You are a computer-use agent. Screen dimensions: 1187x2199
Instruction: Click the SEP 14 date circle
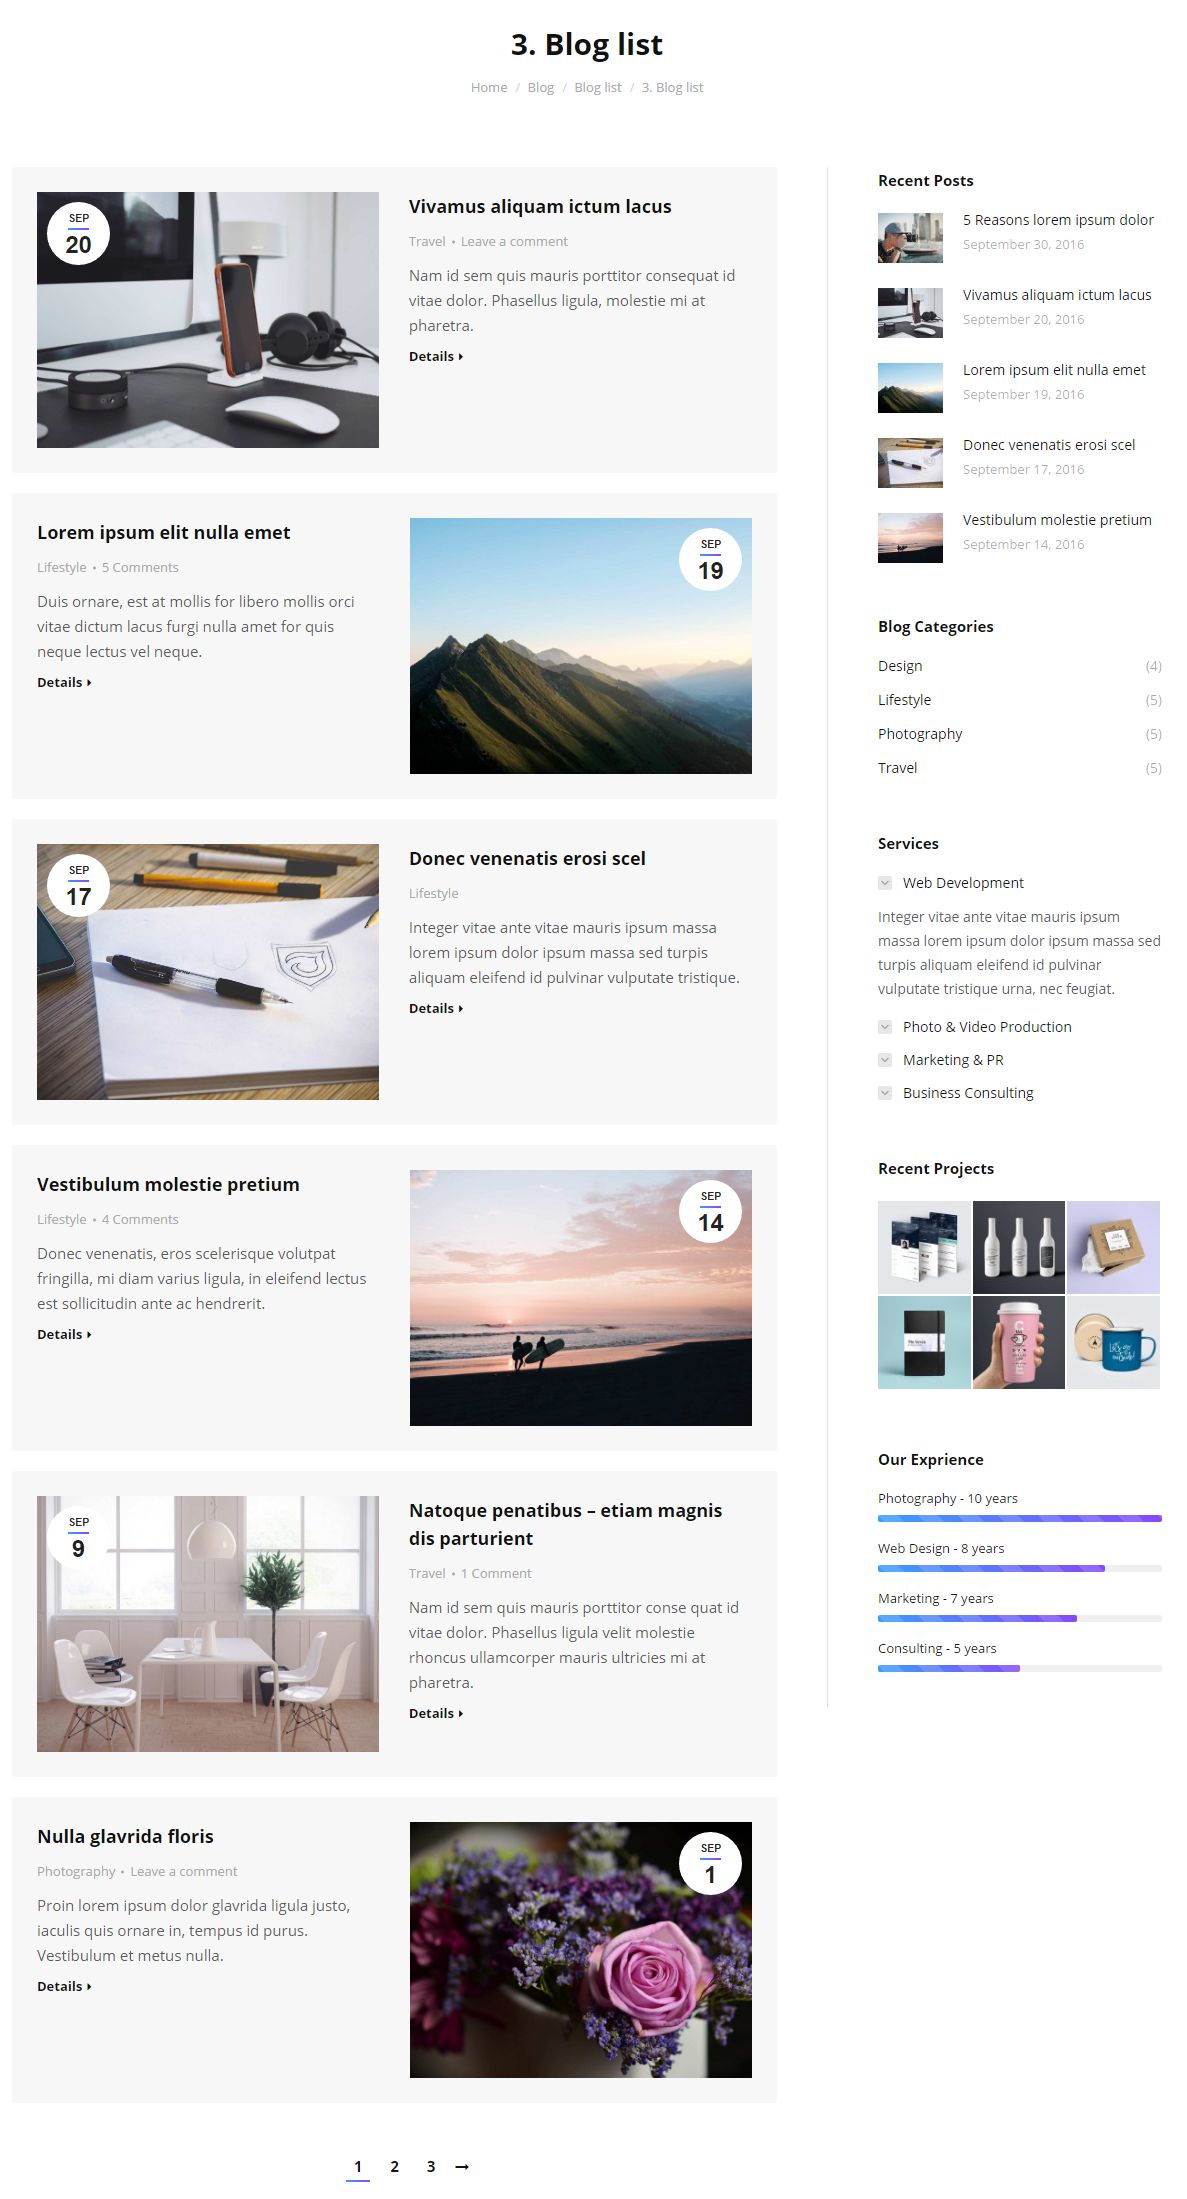pyautogui.click(x=710, y=1212)
